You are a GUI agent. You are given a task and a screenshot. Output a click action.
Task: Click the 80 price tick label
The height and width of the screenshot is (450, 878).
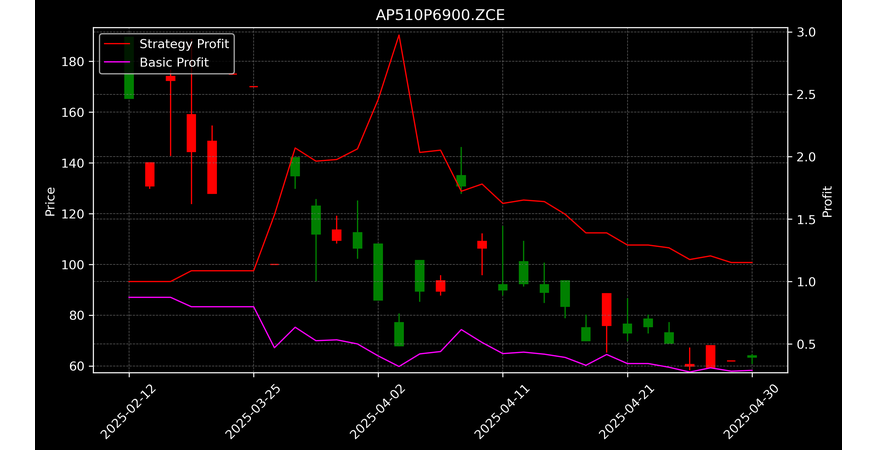(x=76, y=316)
